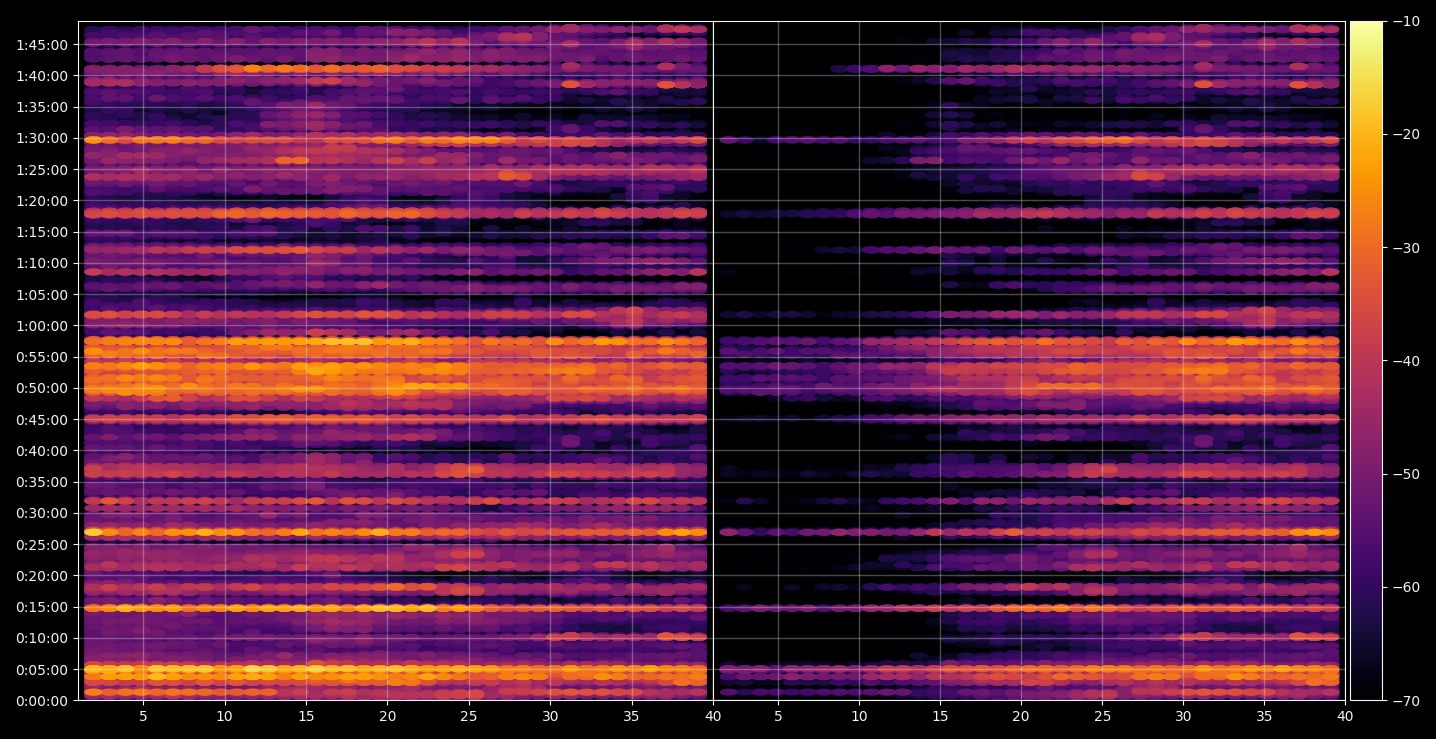Click the 0:20:00 time axis label
This screenshot has height=739, width=1436.
pyautogui.click(x=43, y=576)
